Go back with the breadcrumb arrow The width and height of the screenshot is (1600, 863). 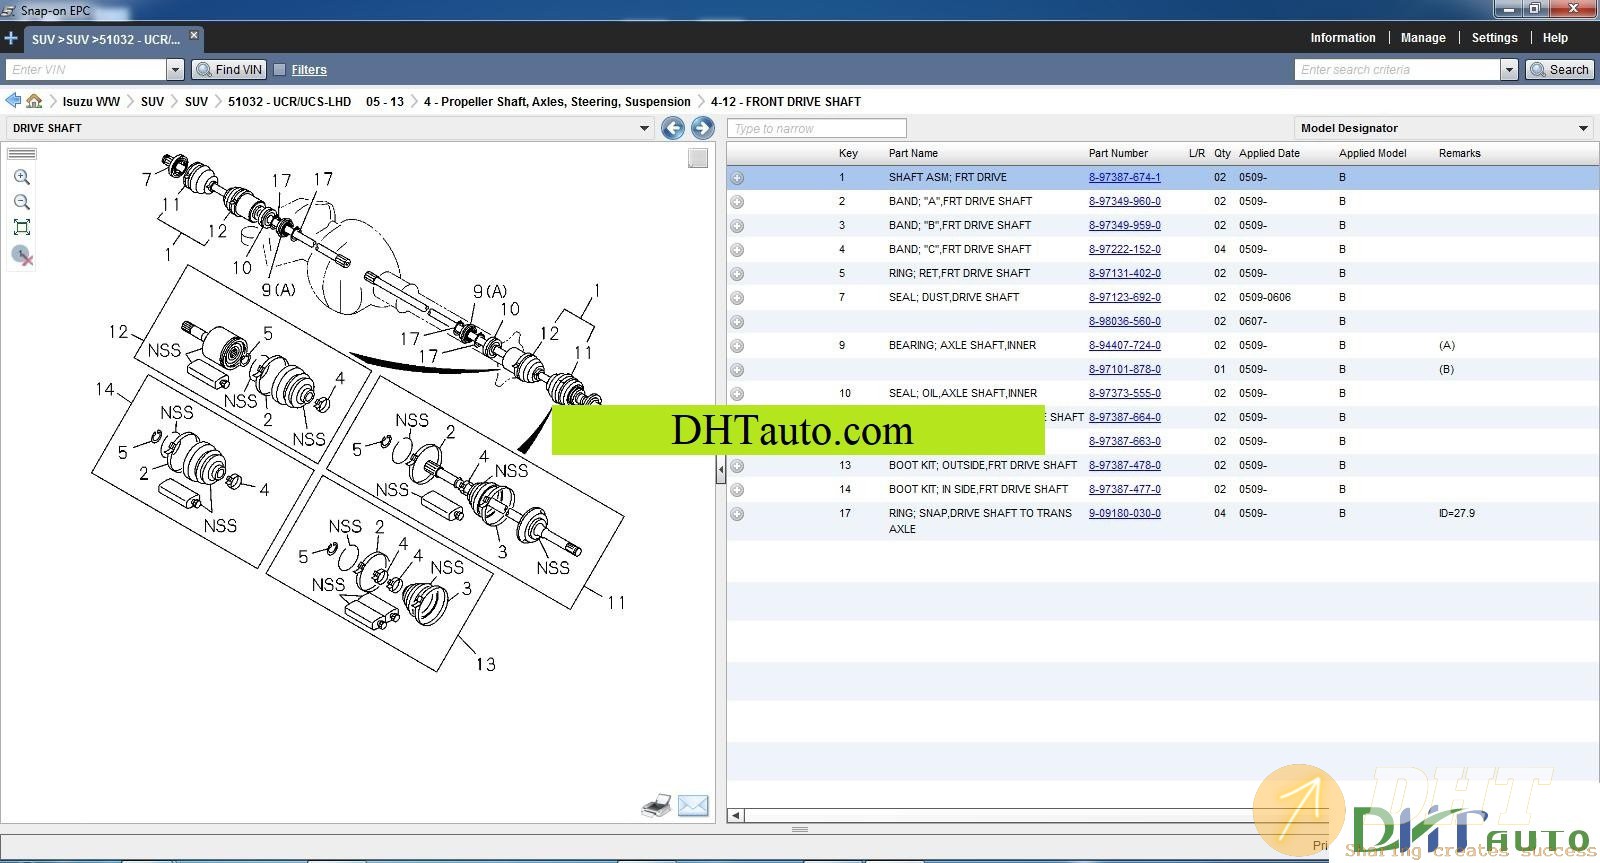[x=13, y=101]
